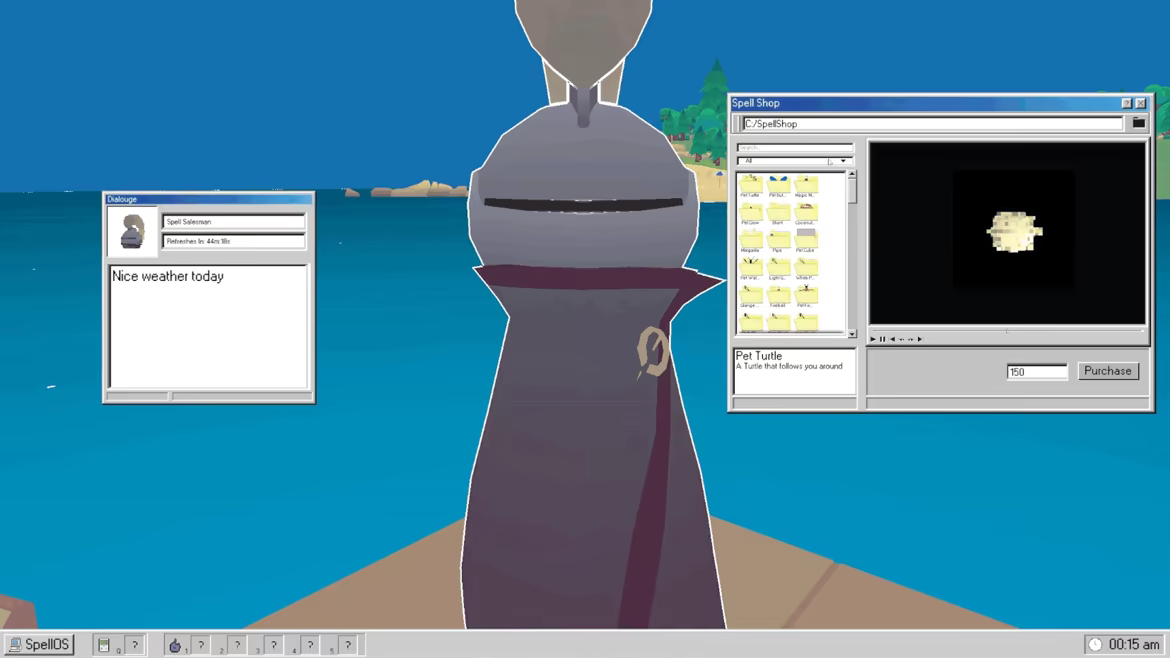Select the Blunt spell folder
This screenshot has height=658, width=1170.
click(x=778, y=213)
